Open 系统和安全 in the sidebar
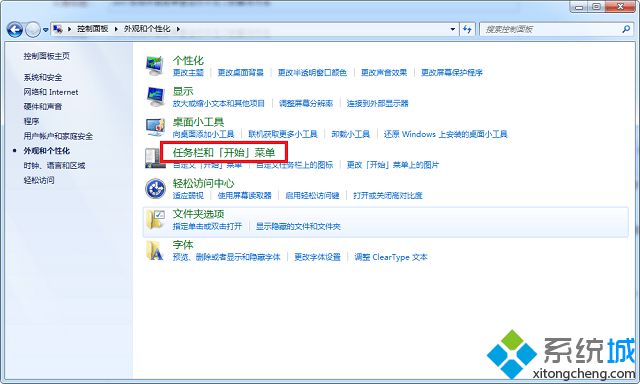Image resolution: width=640 pixels, height=384 pixels. click(43, 78)
